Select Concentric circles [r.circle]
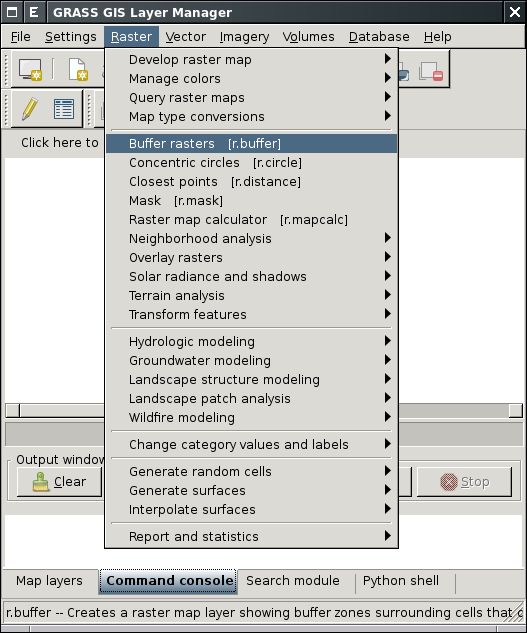The image size is (527, 633). [x=251, y=163]
